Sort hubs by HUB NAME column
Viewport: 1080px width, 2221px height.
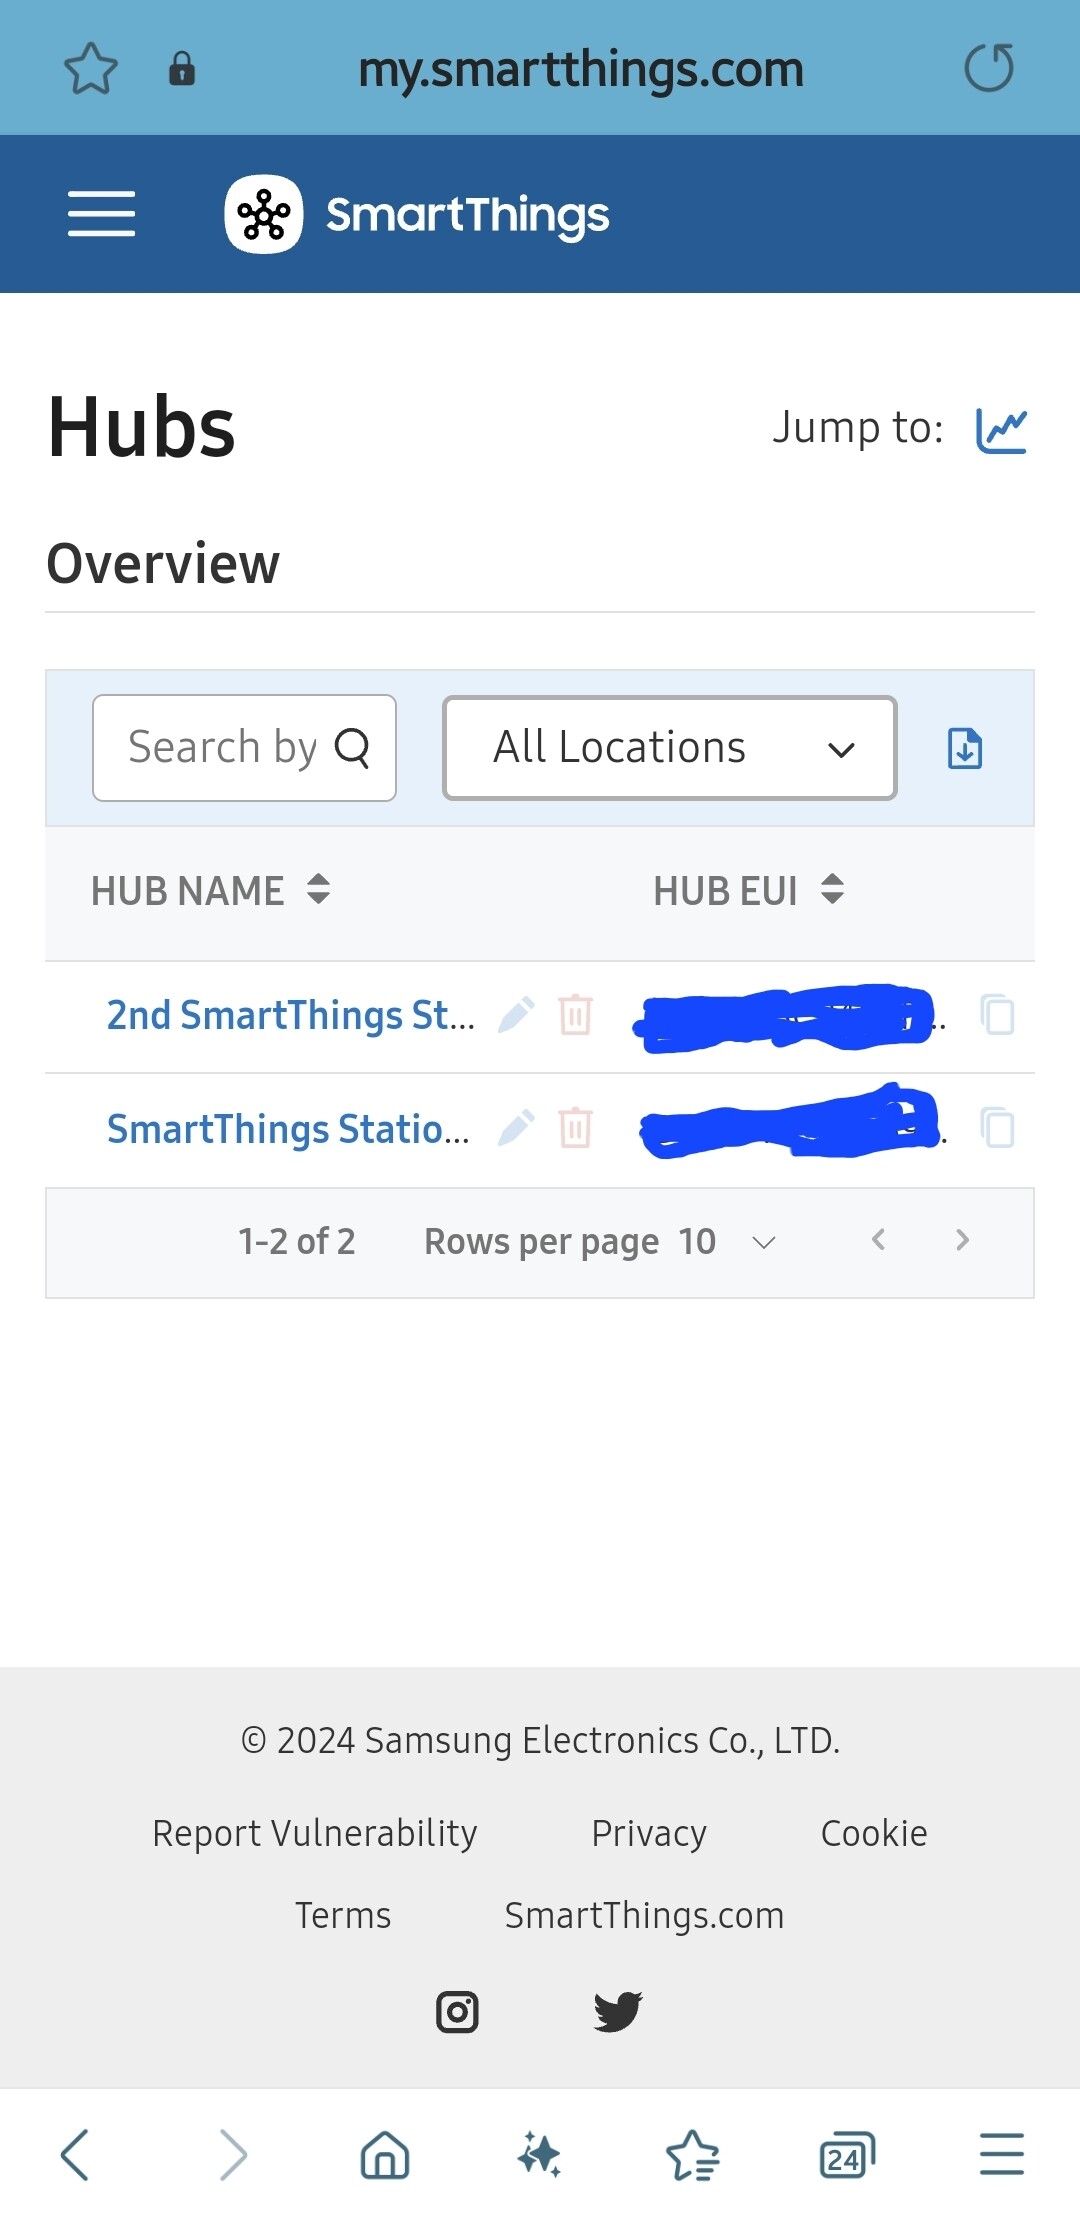211,890
